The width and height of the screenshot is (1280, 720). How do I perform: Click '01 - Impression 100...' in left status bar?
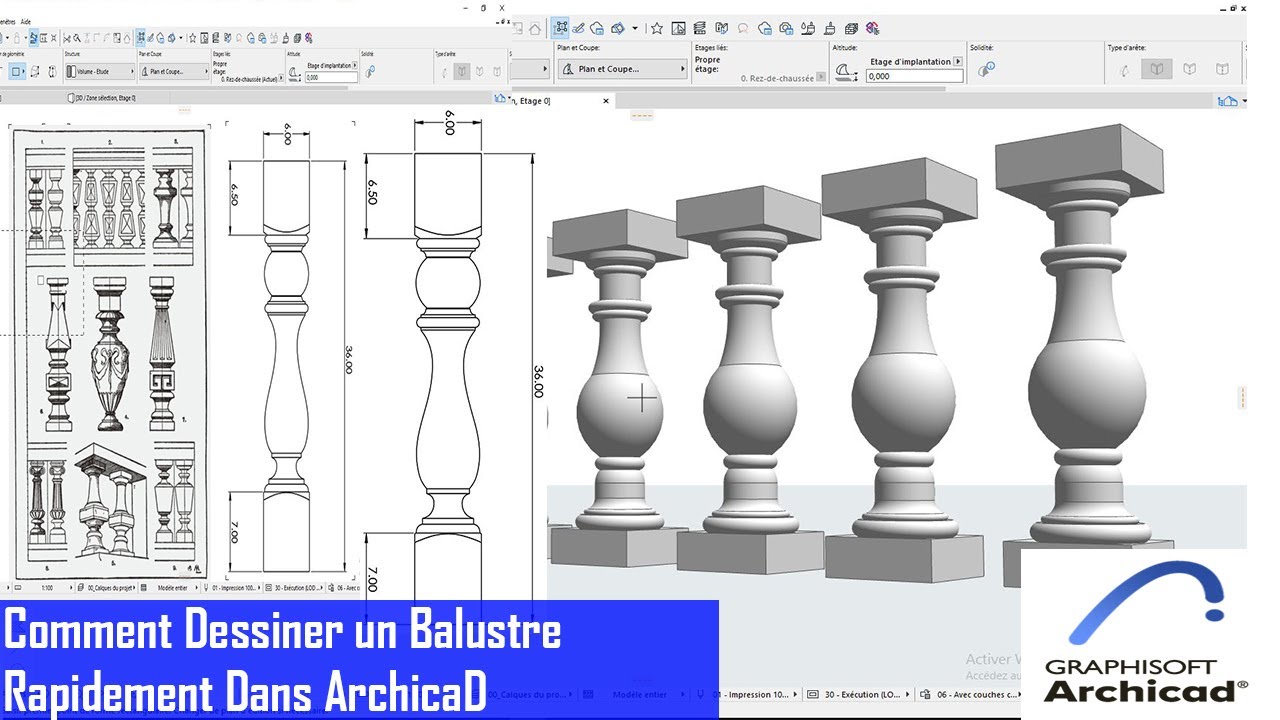234,588
